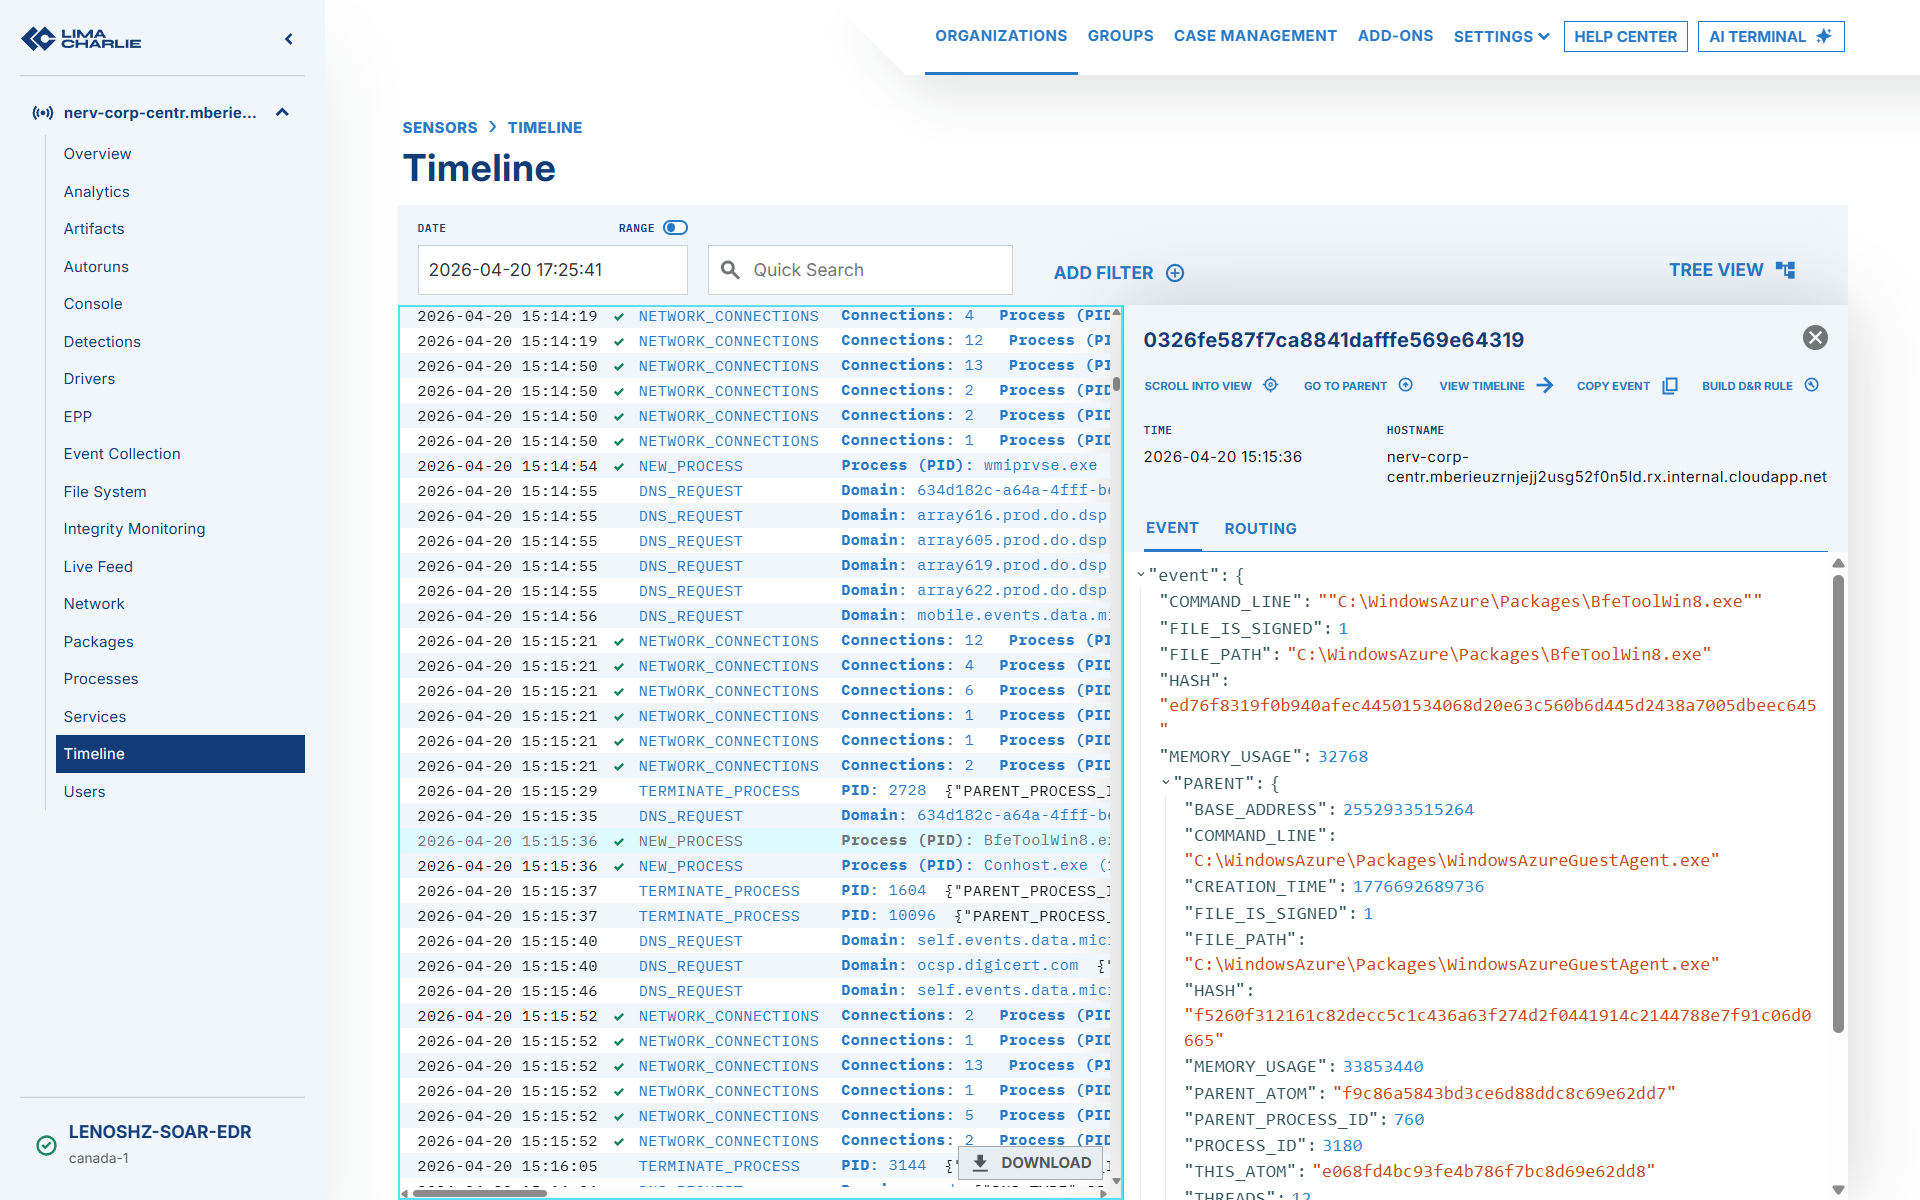Open the AI Terminal
Viewport: 1920px width, 1200px height.
[1770, 36]
